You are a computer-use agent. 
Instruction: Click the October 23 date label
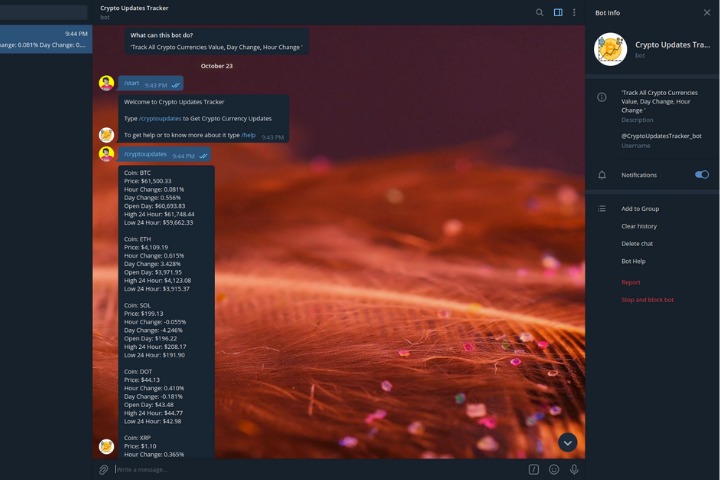pos(216,66)
